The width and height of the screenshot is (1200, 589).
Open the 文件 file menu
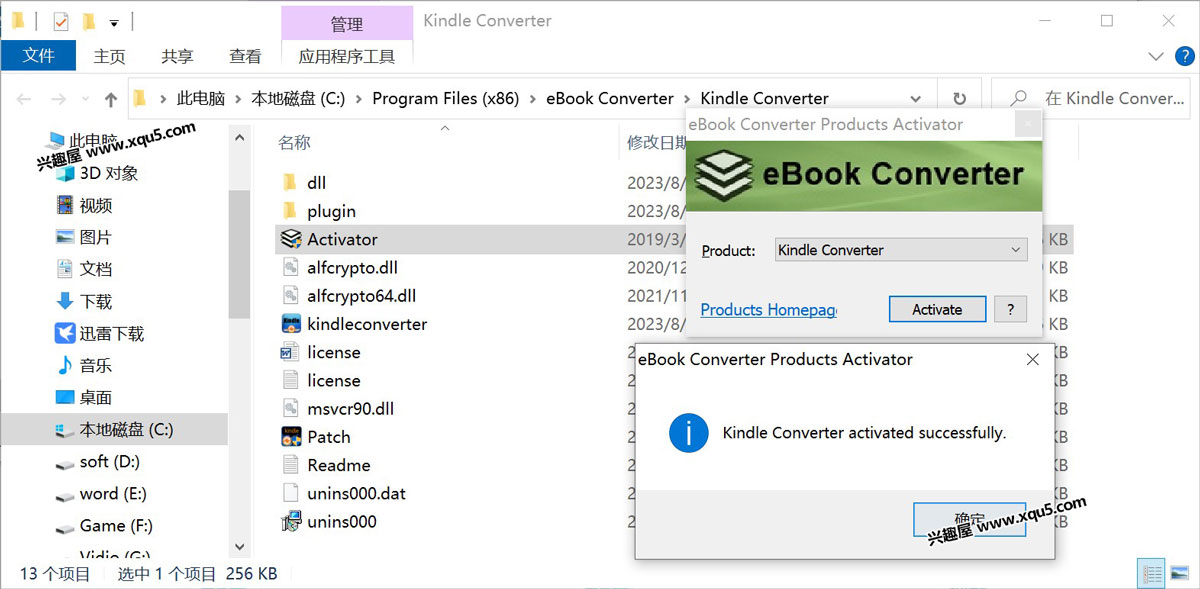pos(38,56)
